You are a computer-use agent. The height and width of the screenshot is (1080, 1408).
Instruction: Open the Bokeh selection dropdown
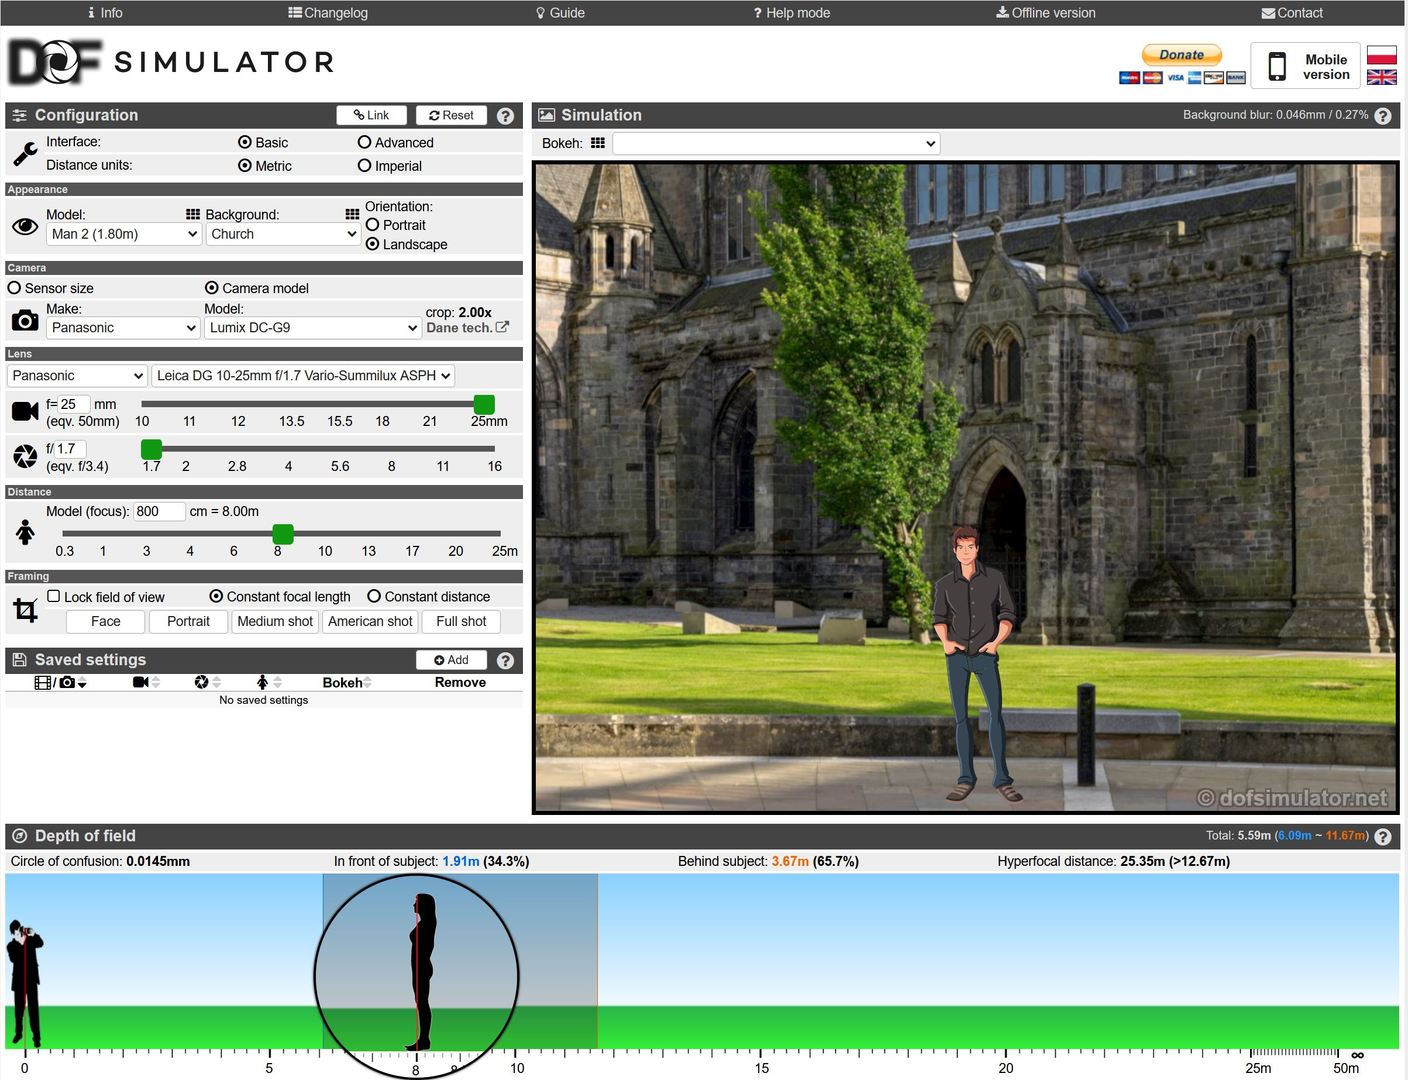[776, 143]
